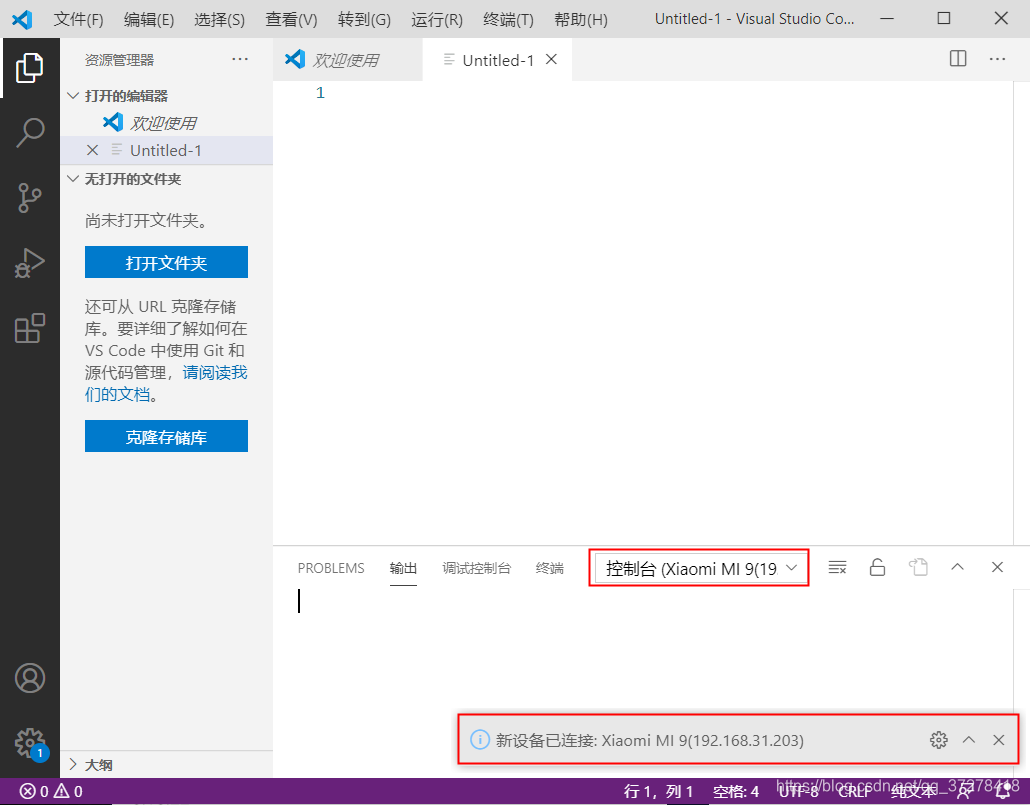
Task: Clear the output panel
Action: coord(838,567)
